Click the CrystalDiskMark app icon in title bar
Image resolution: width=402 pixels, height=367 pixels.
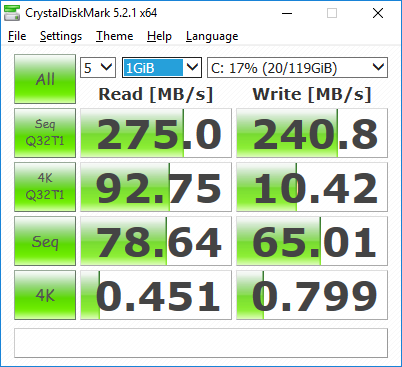click(x=12, y=13)
